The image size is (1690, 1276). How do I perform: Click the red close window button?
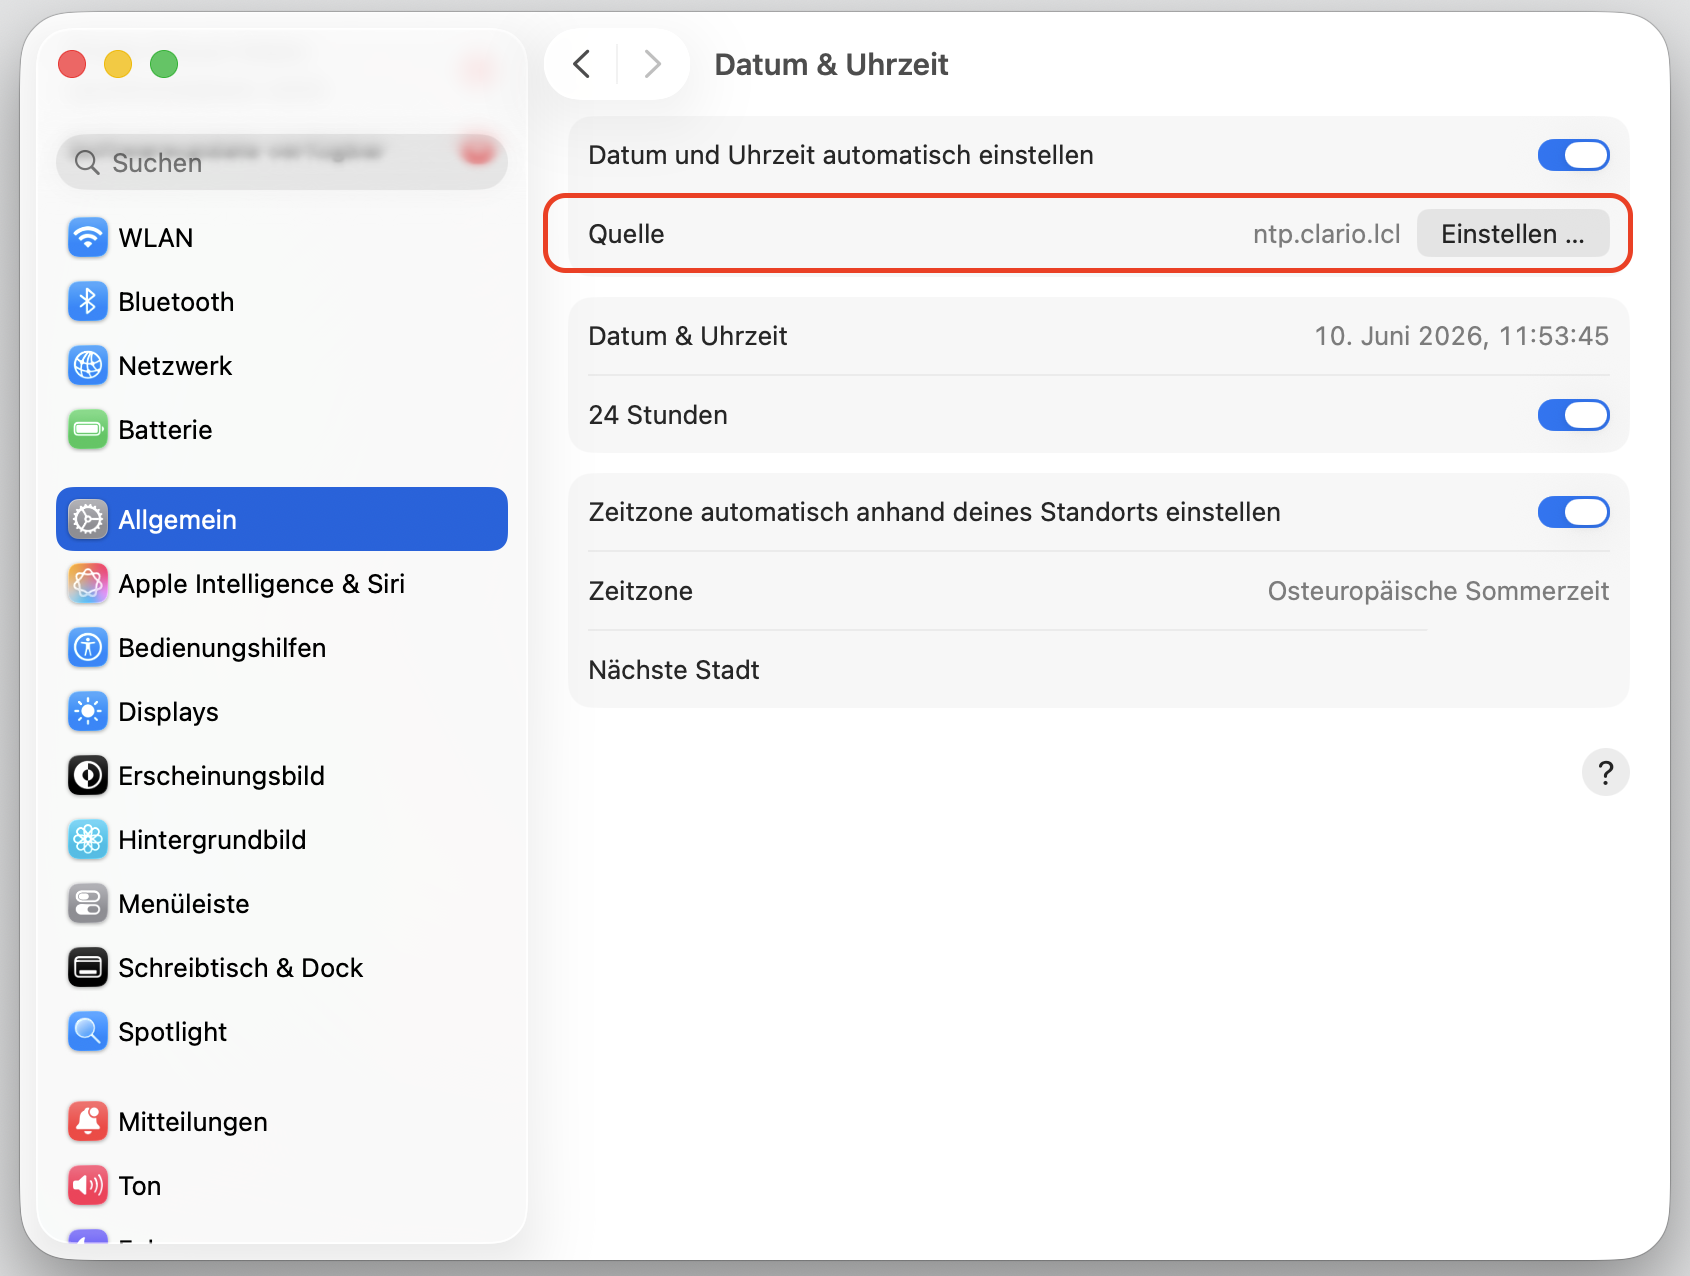(72, 64)
